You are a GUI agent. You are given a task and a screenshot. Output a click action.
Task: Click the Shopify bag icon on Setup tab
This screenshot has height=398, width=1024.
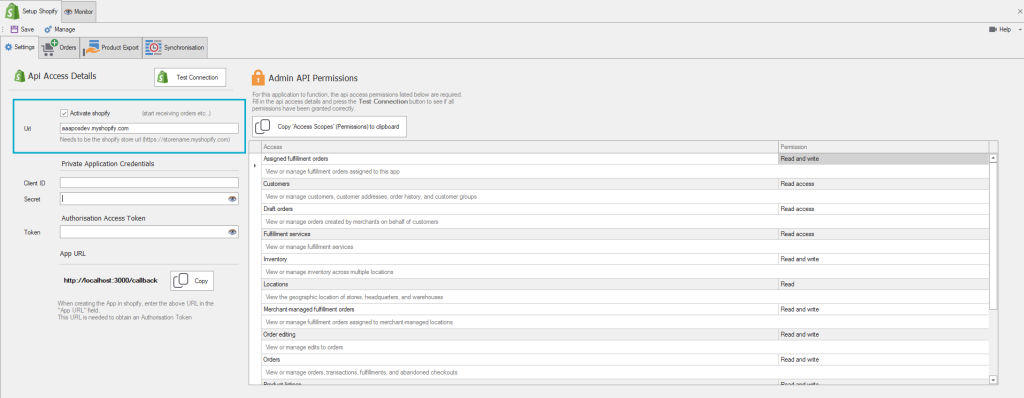click(x=12, y=11)
